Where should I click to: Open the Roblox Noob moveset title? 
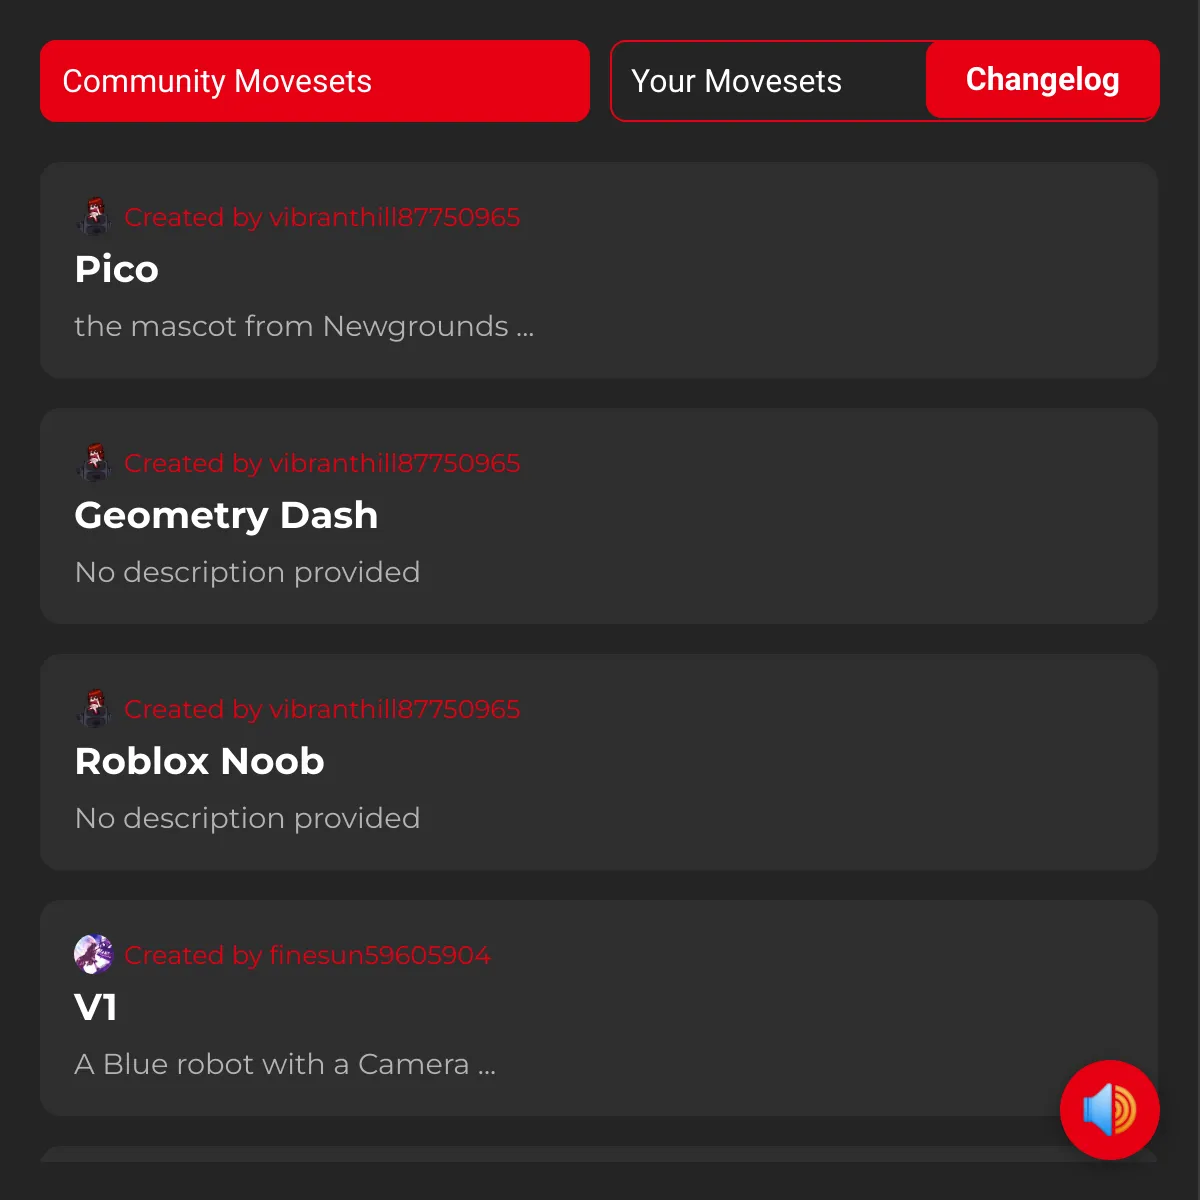point(200,761)
